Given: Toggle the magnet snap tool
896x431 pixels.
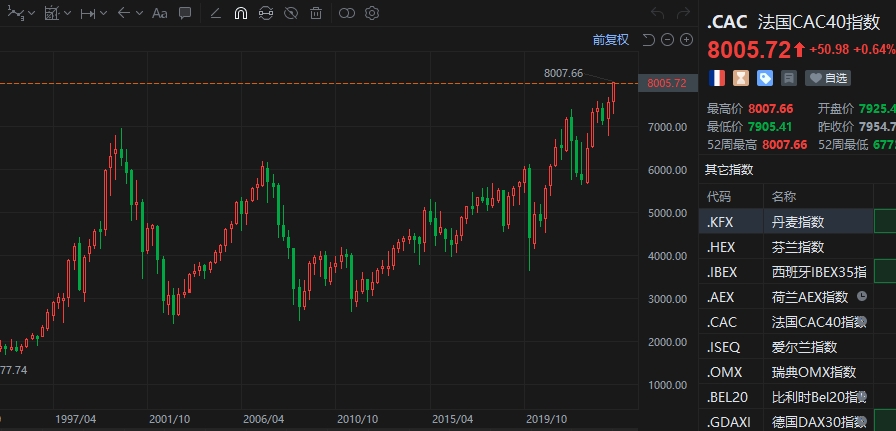Looking at the screenshot, I should point(240,14).
